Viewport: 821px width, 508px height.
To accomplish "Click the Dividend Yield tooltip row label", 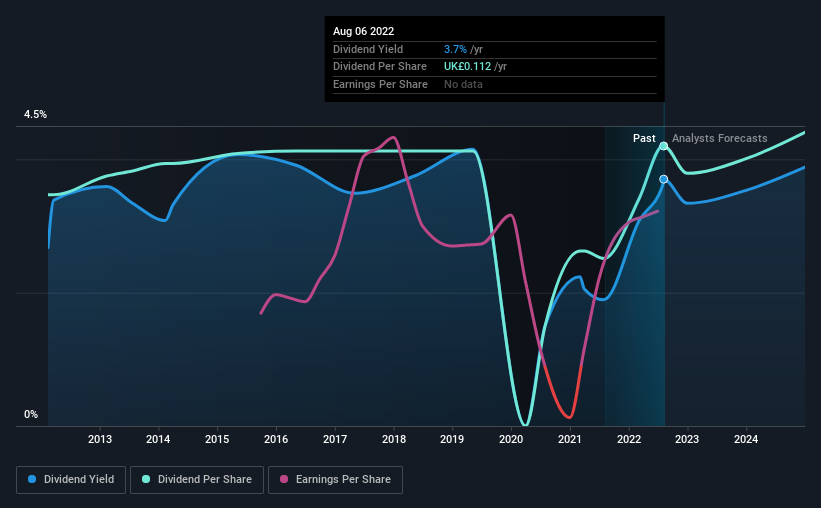I will [x=368, y=49].
